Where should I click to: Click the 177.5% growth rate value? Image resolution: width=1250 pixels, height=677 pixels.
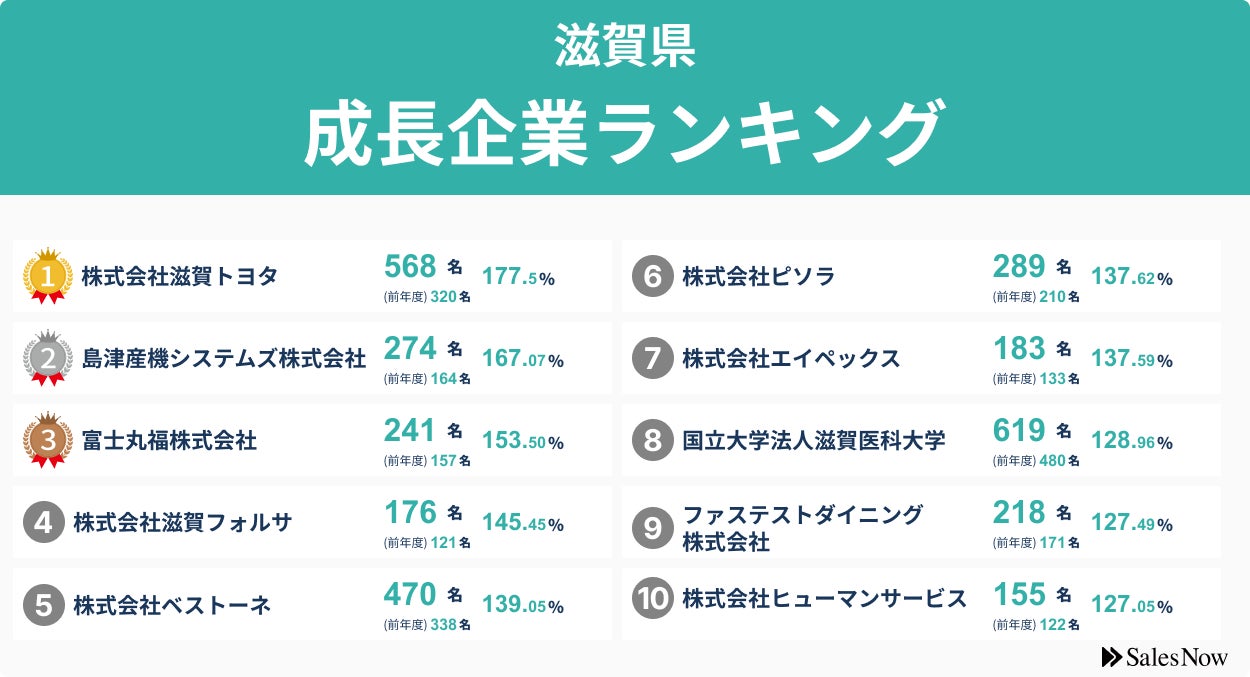(x=518, y=277)
